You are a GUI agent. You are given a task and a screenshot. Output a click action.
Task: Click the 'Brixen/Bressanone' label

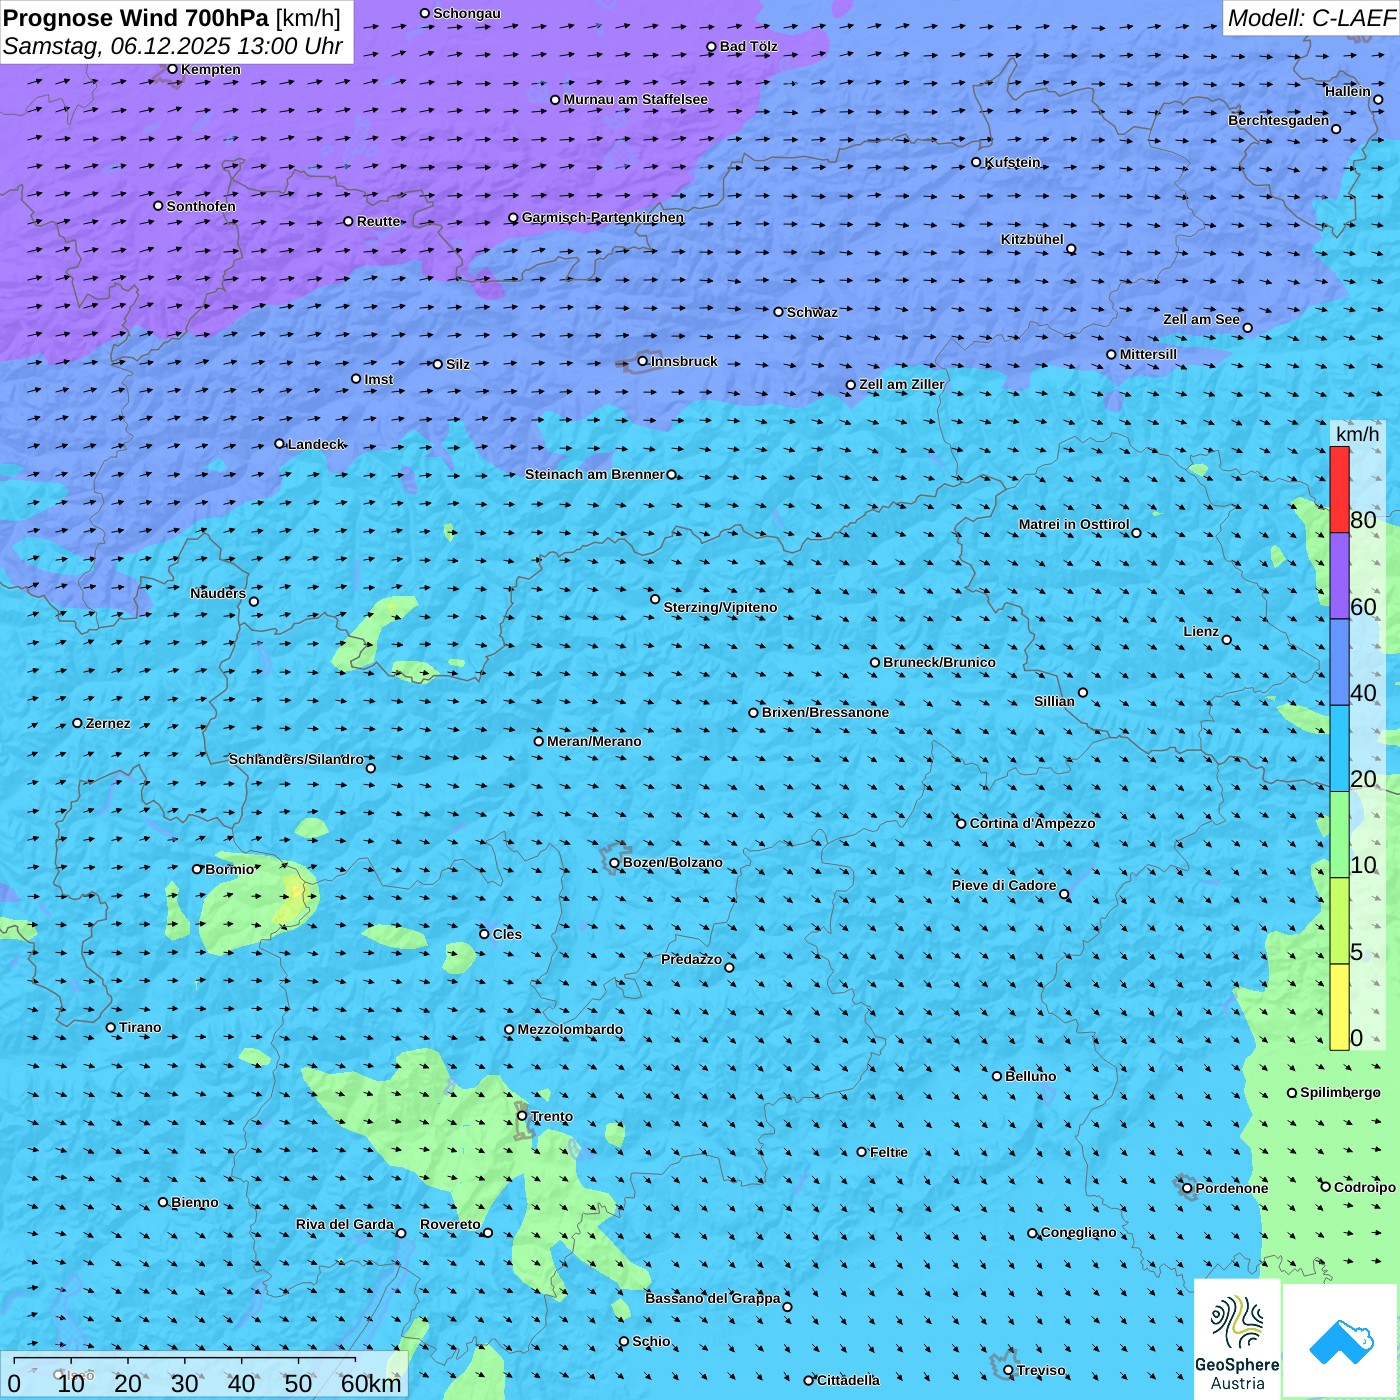point(826,712)
